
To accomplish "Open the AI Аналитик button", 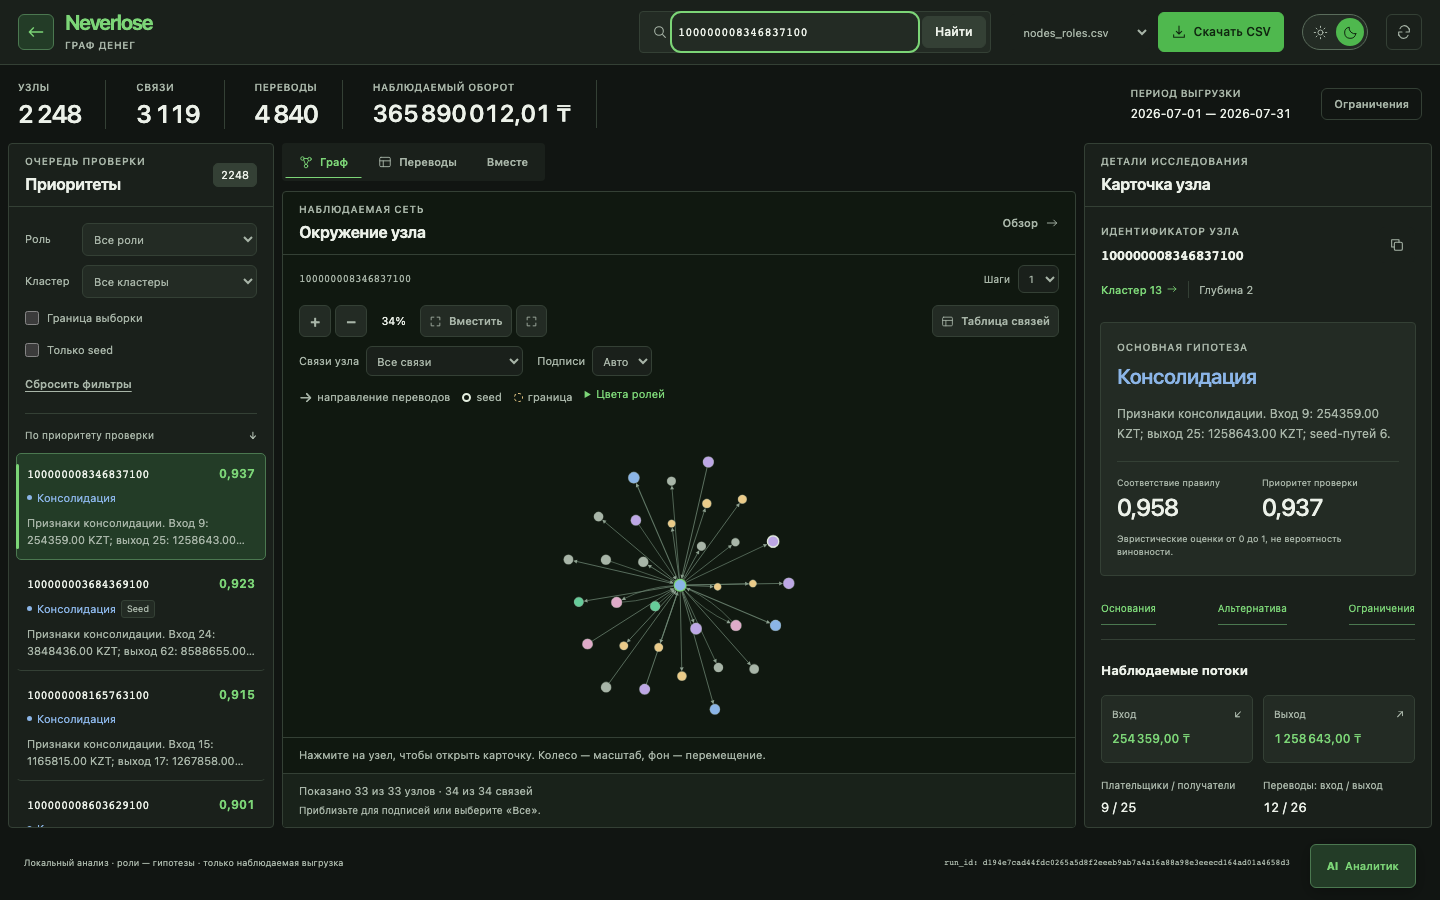I will point(1363,866).
